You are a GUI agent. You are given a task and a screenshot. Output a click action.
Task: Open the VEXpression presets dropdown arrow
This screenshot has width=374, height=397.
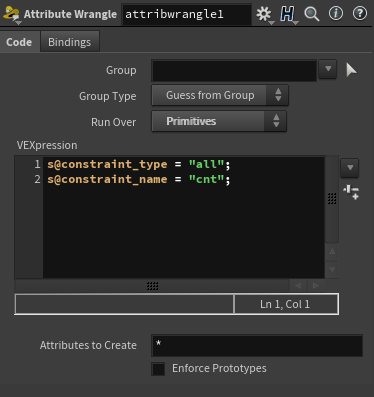click(350, 167)
